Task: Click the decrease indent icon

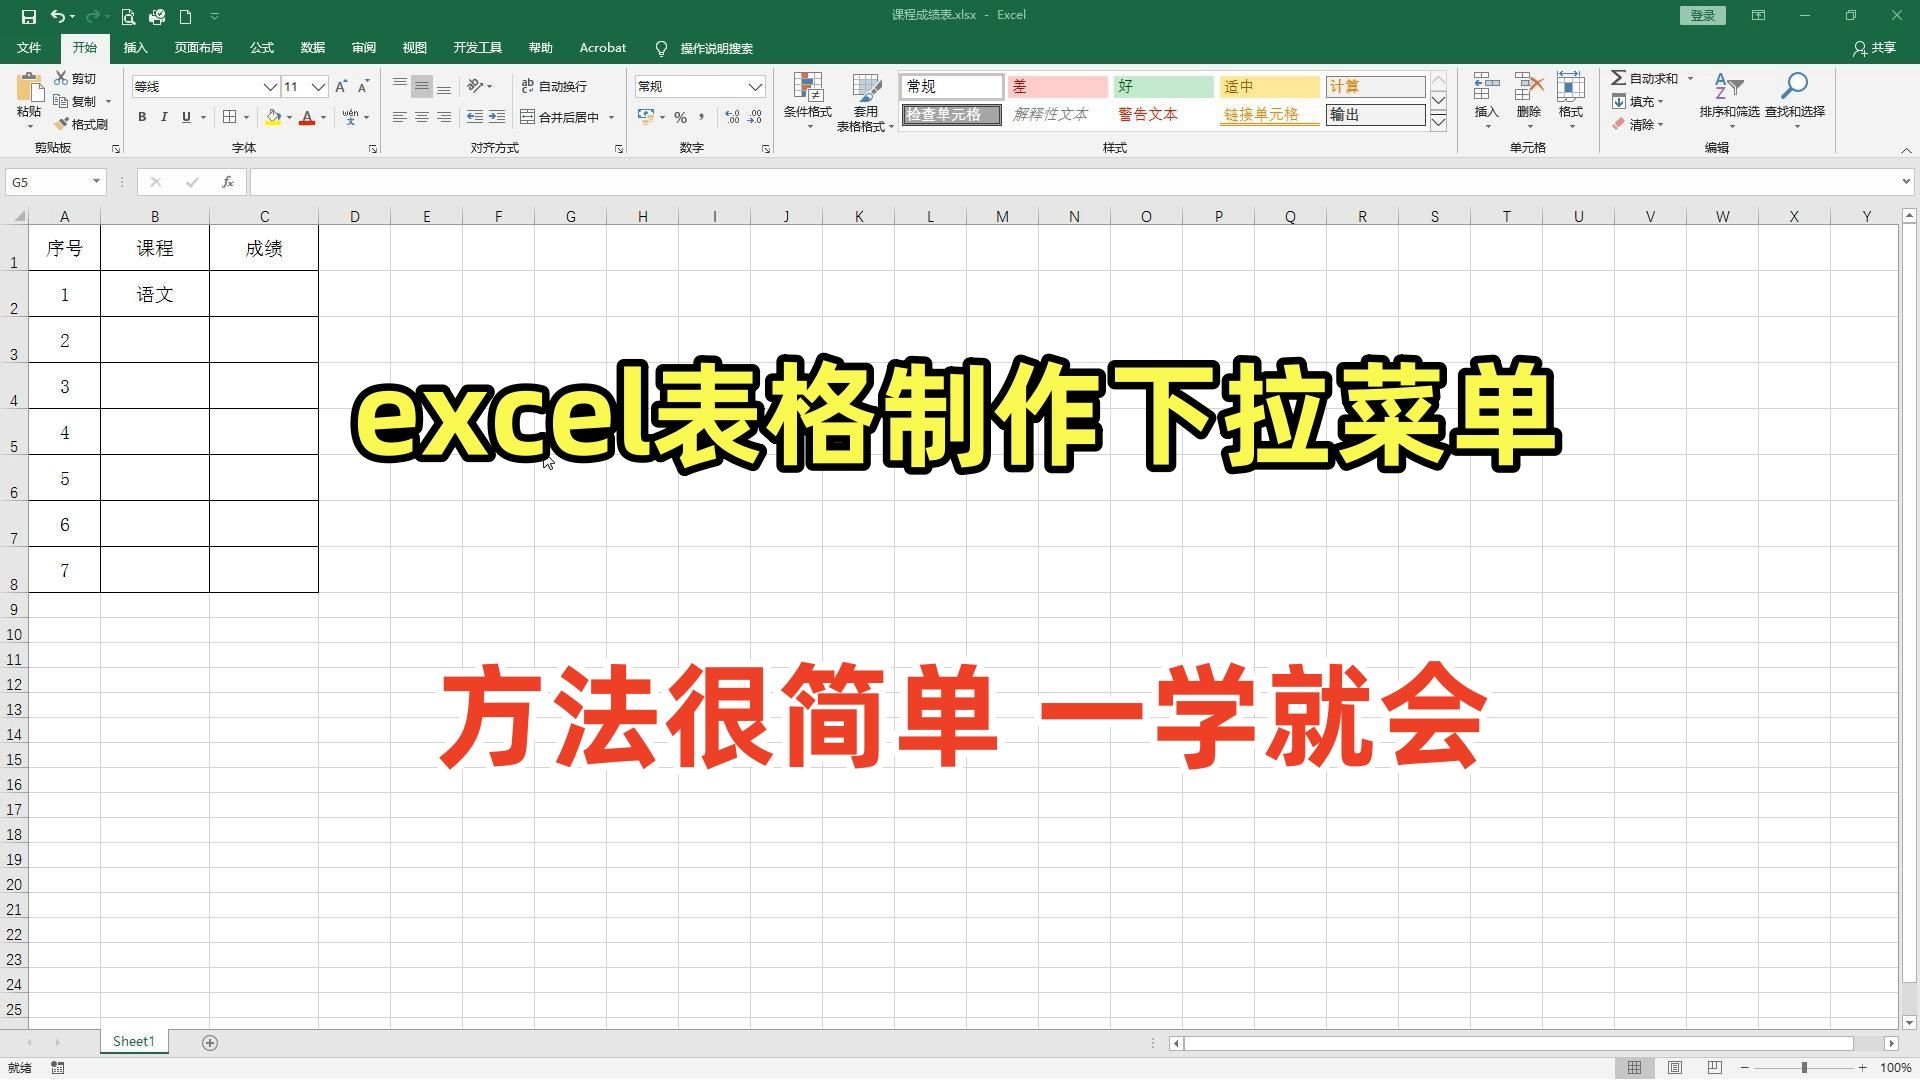Action: pos(475,117)
